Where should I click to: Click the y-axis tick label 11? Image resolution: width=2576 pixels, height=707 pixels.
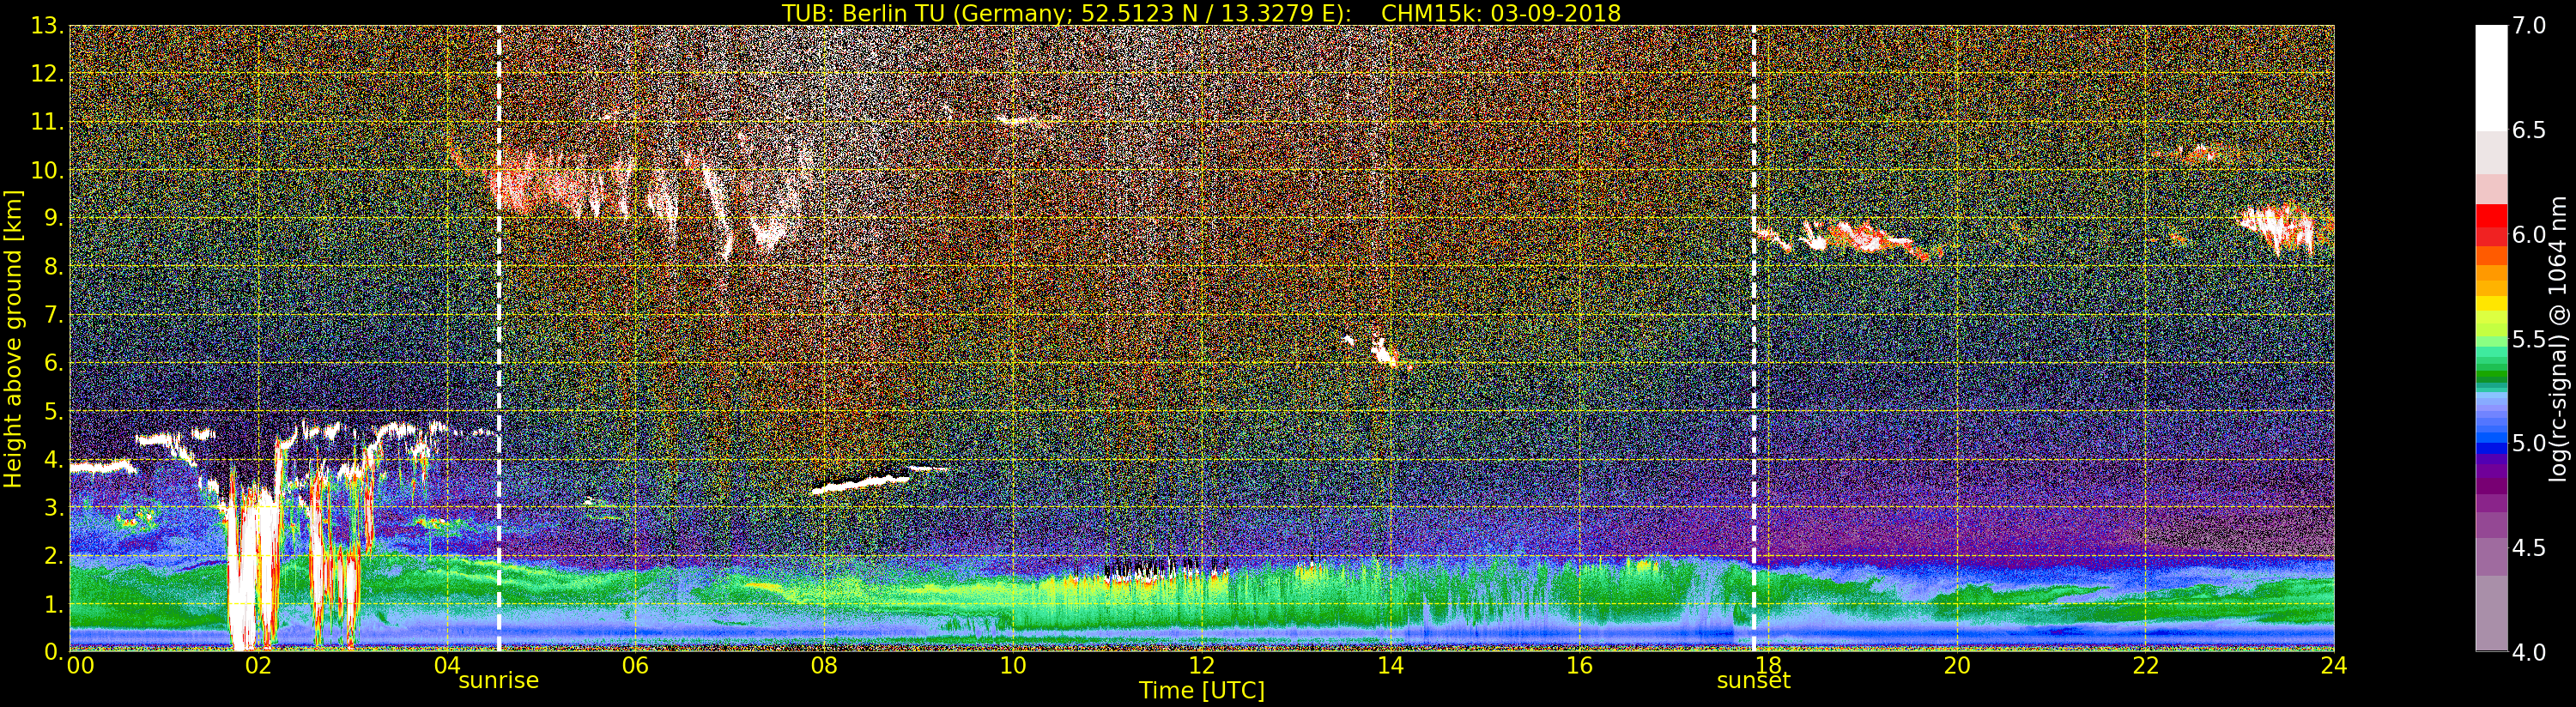pyautogui.click(x=46, y=122)
